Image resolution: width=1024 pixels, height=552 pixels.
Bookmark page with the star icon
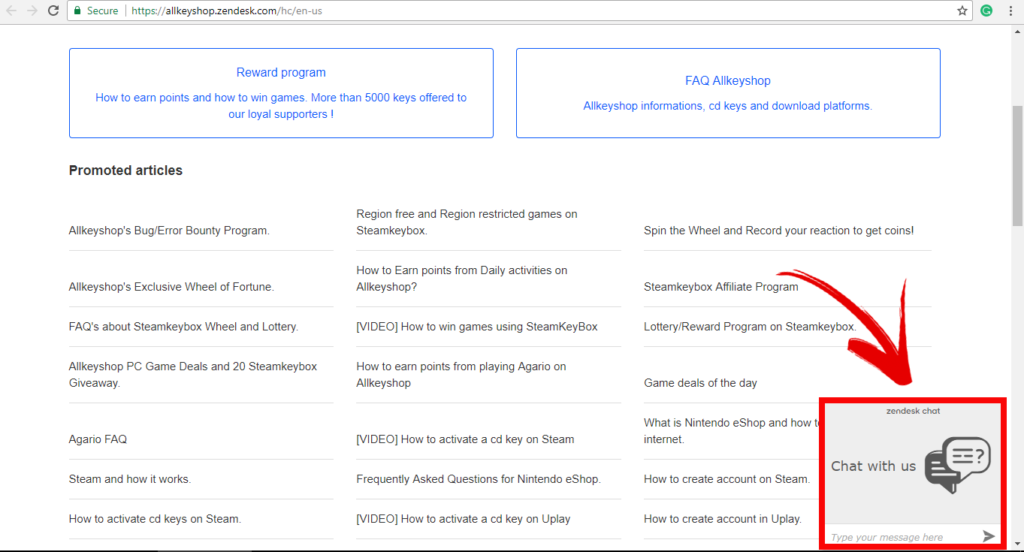[x=962, y=10]
